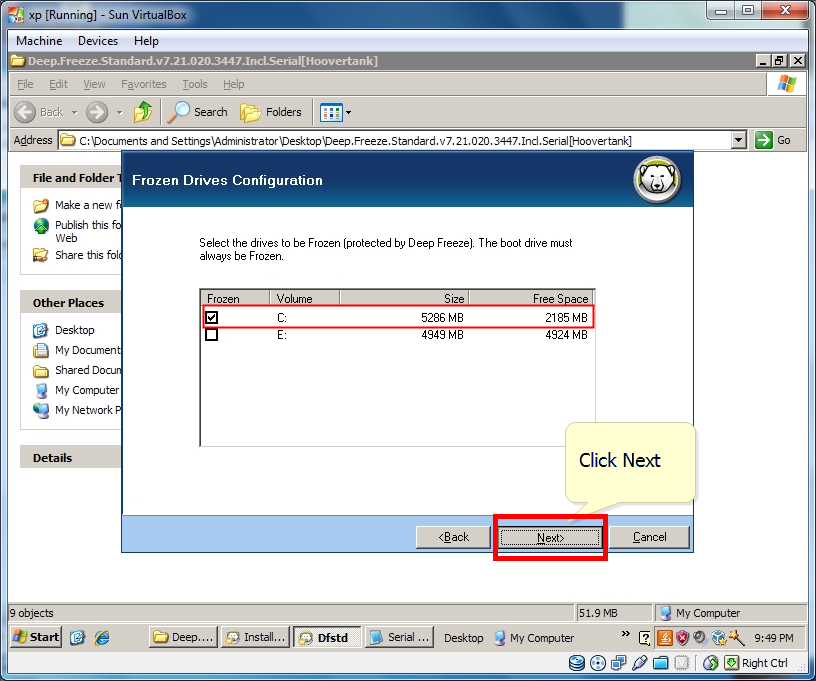Open the Explorer Tools menu
Viewport: 816px width, 681px height.
click(x=195, y=84)
